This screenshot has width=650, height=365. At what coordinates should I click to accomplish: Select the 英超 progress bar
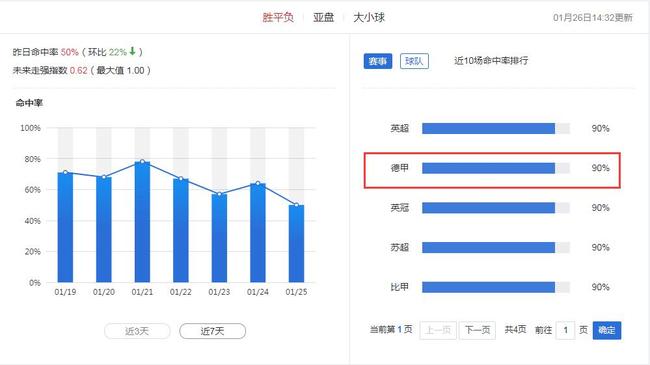[496, 129]
